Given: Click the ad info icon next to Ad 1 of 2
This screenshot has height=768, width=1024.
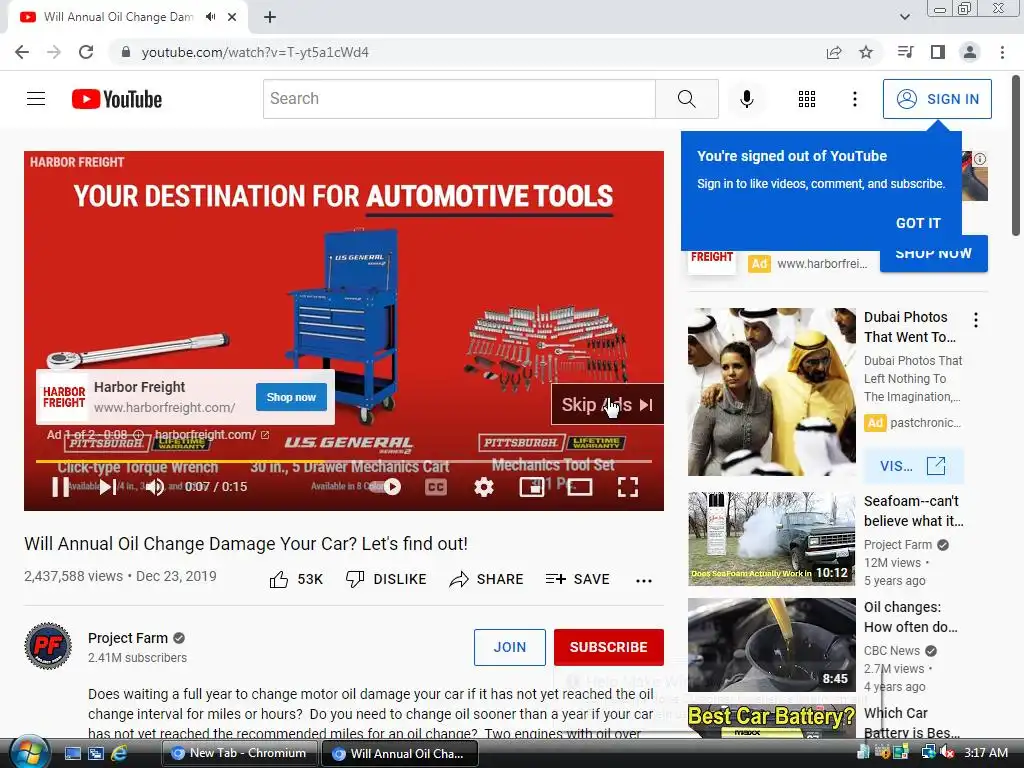Looking at the screenshot, I should coord(138,435).
